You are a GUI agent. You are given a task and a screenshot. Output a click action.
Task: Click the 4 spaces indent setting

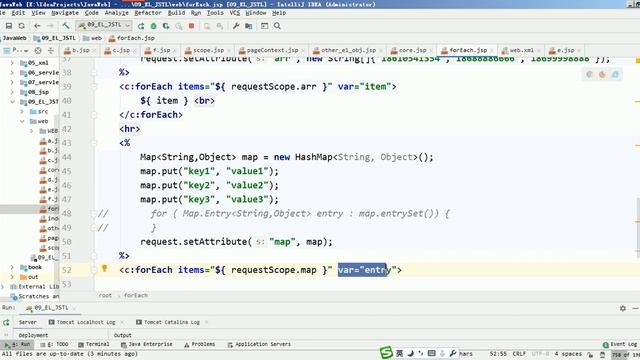point(569,354)
